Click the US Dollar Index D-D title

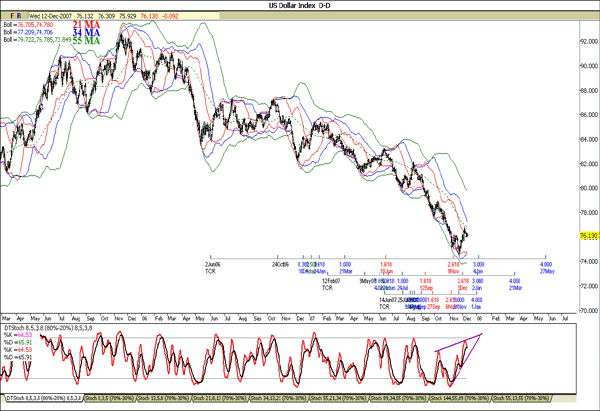[298, 6]
